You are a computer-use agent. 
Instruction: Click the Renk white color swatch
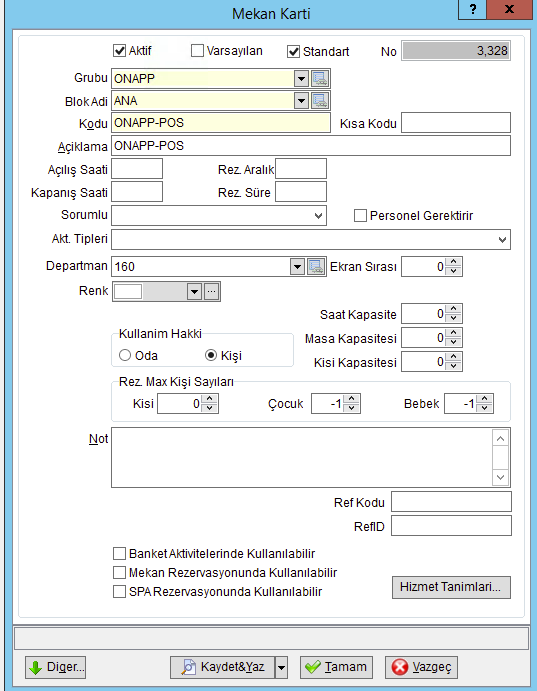pos(128,291)
